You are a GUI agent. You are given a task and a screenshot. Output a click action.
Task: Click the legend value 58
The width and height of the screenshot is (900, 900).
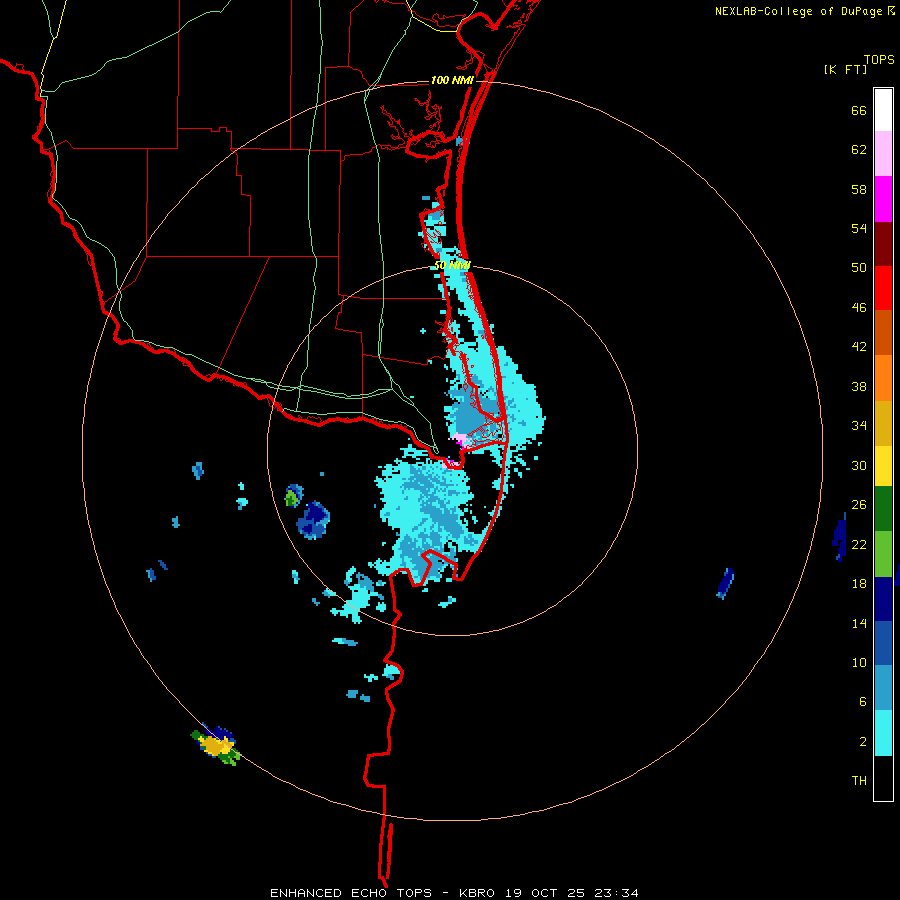tap(859, 189)
